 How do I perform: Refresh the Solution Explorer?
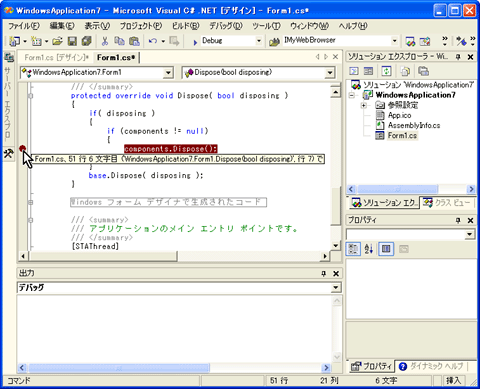click(x=386, y=71)
